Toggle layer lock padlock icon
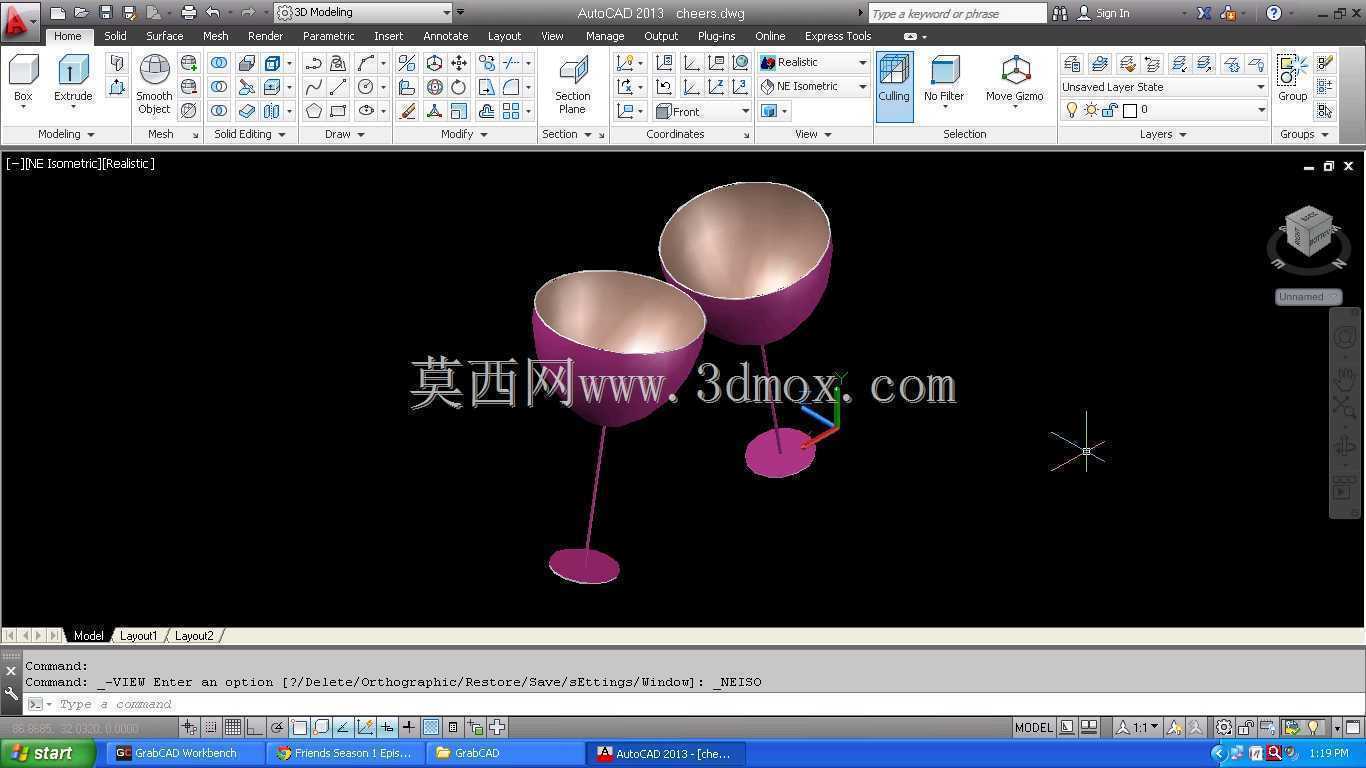The width and height of the screenshot is (1366, 768). click(x=1110, y=110)
